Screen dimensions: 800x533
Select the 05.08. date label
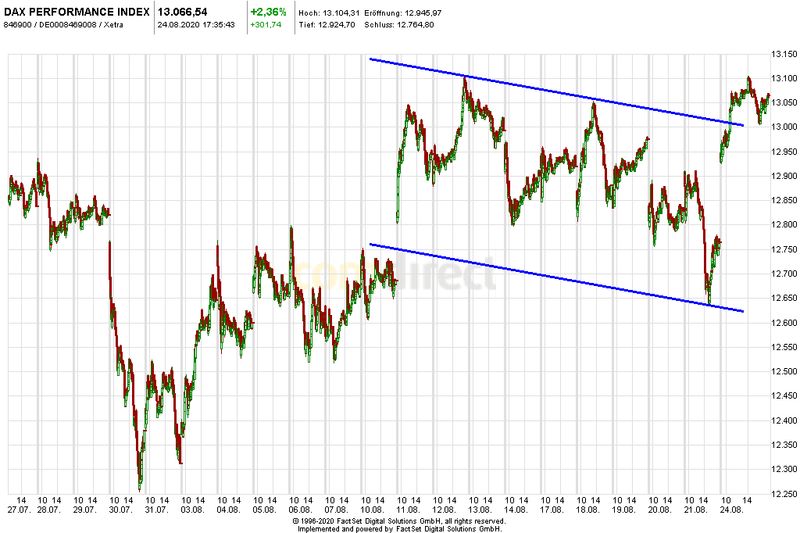[x=264, y=510]
